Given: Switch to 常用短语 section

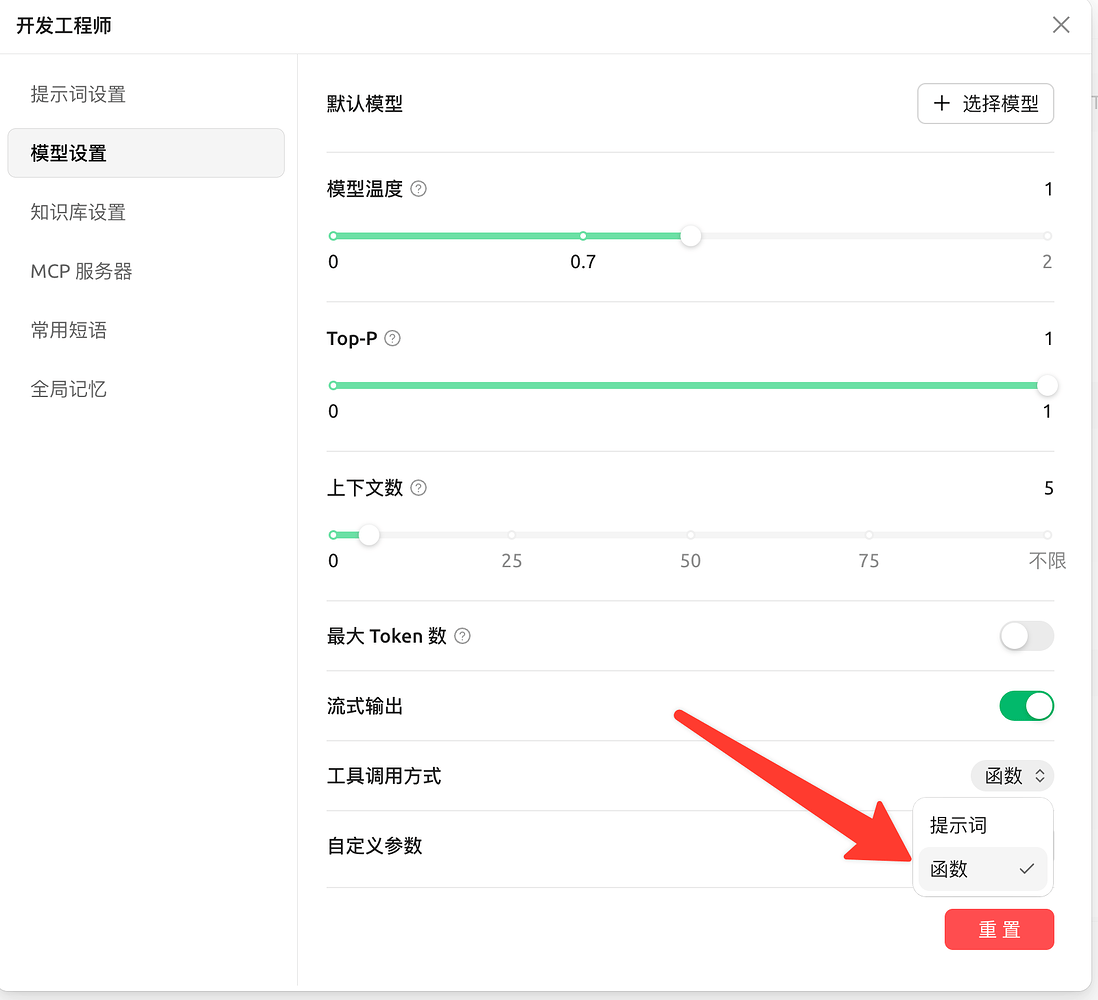Looking at the screenshot, I should tap(146, 330).
